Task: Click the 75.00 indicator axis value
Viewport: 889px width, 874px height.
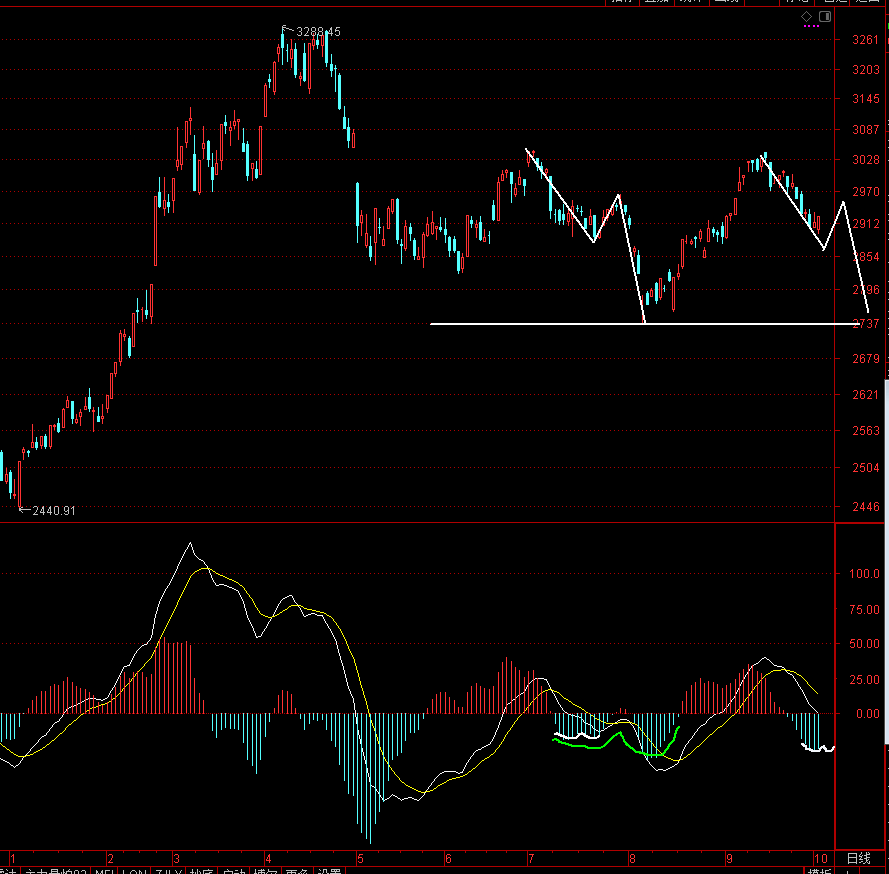Action: click(x=864, y=610)
